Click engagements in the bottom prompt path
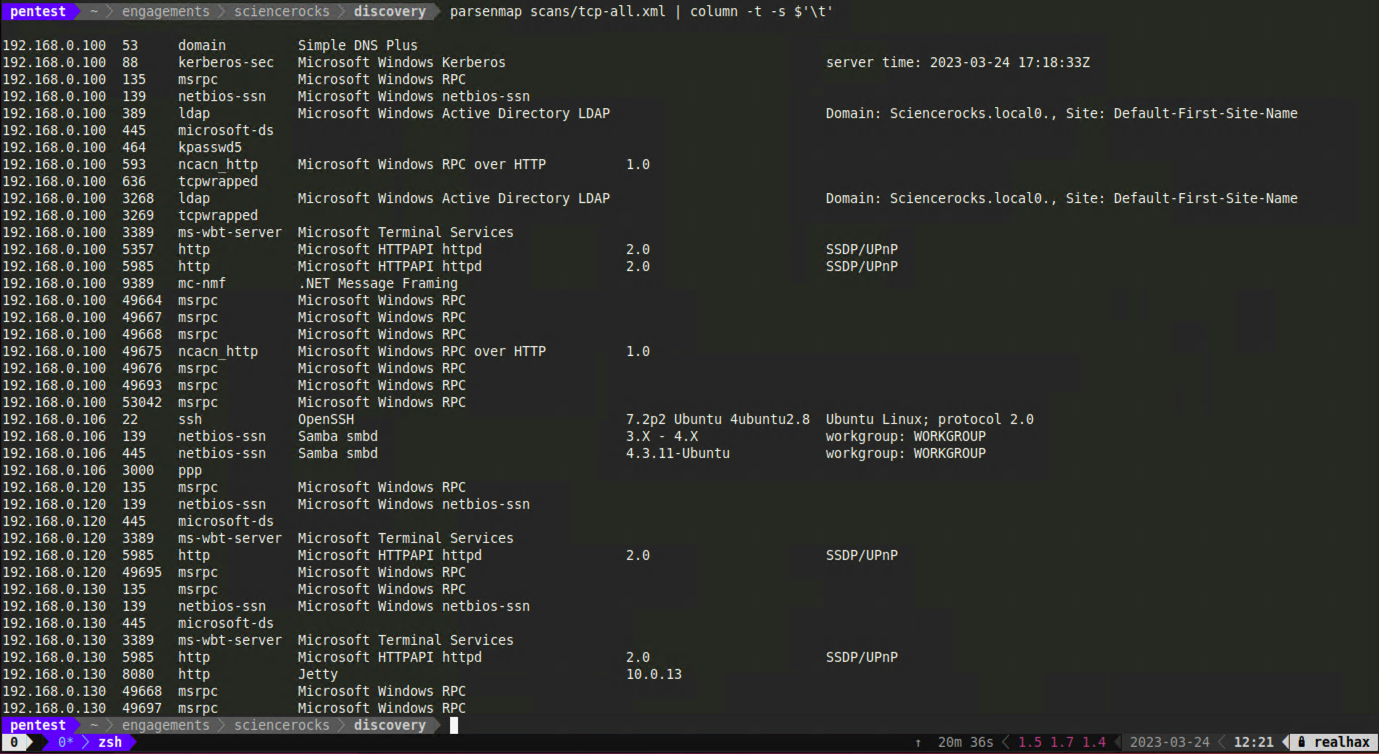Image resolution: width=1379 pixels, height=754 pixels. [165, 725]
